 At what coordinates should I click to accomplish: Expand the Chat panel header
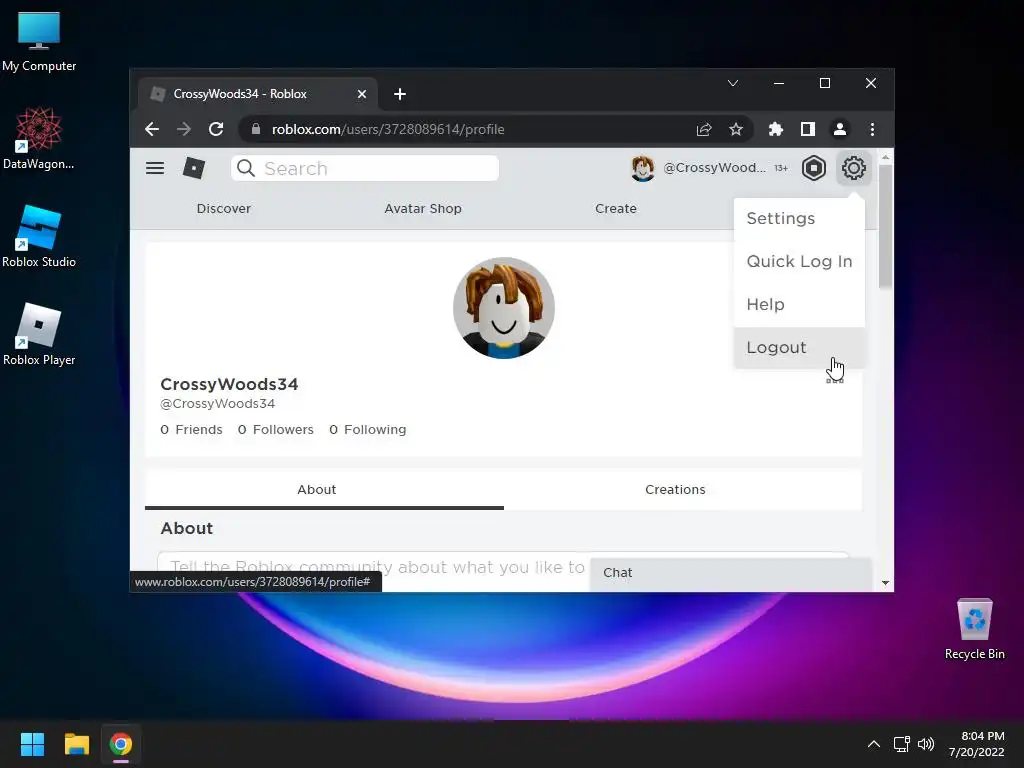(x=731, y=573)
